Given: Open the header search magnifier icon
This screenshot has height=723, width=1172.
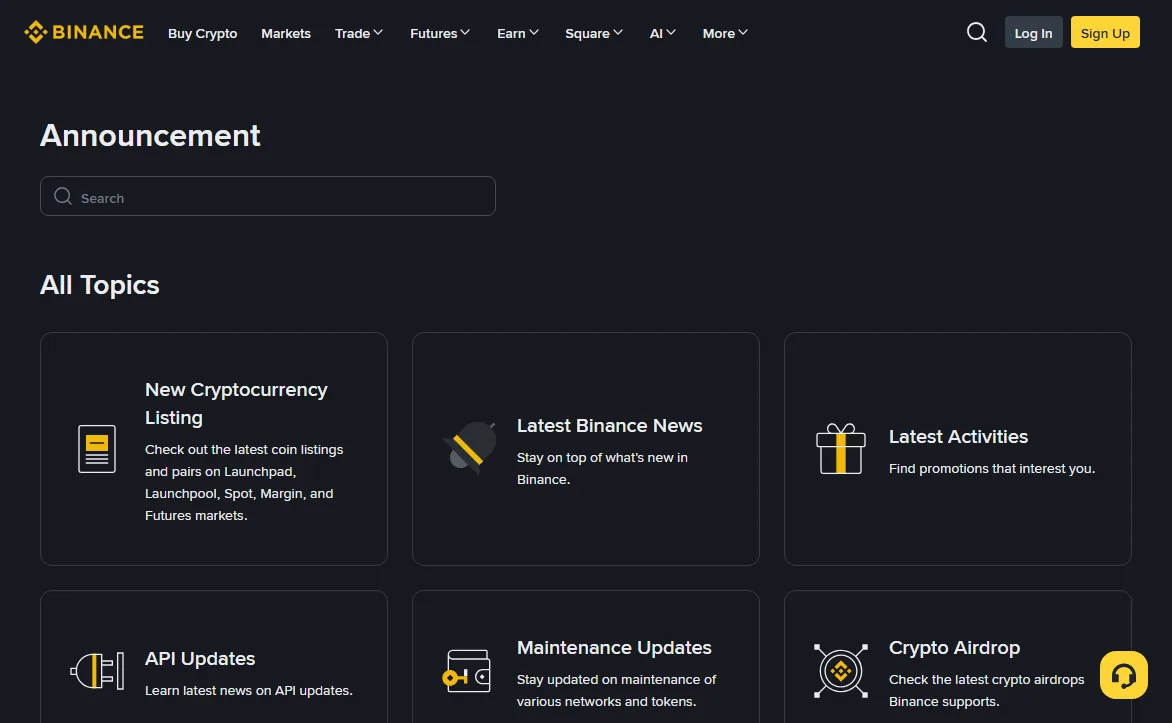Looking at the screenshot, I should [976, 32].
